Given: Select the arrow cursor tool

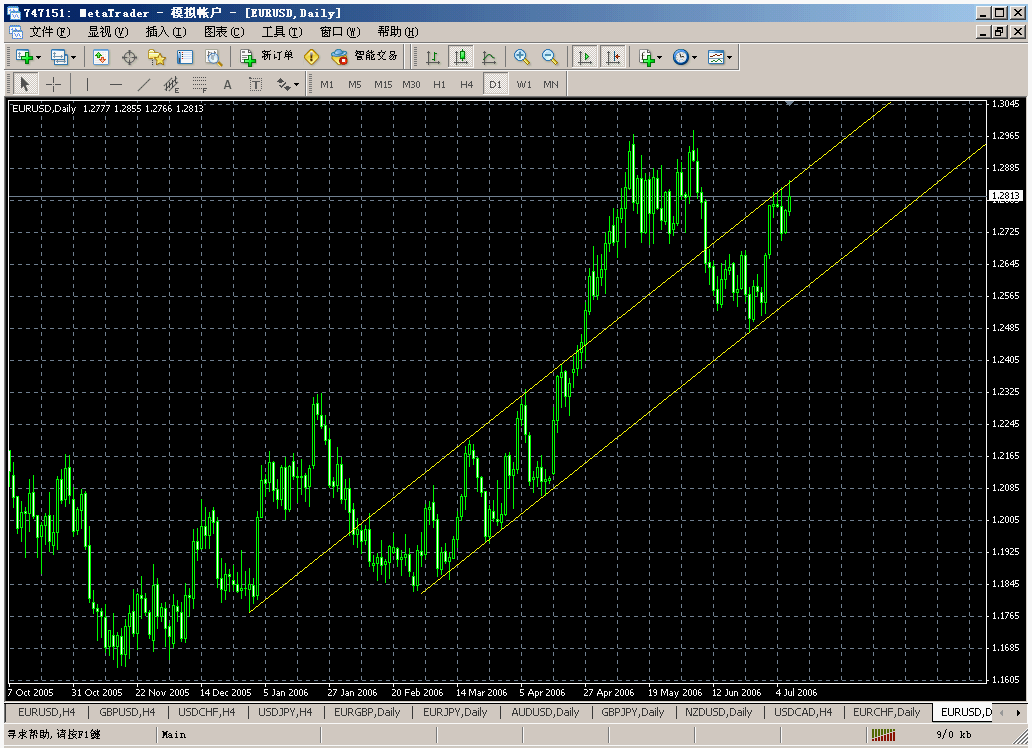Looking at the screenshot, I should click(x=25, y=84).
